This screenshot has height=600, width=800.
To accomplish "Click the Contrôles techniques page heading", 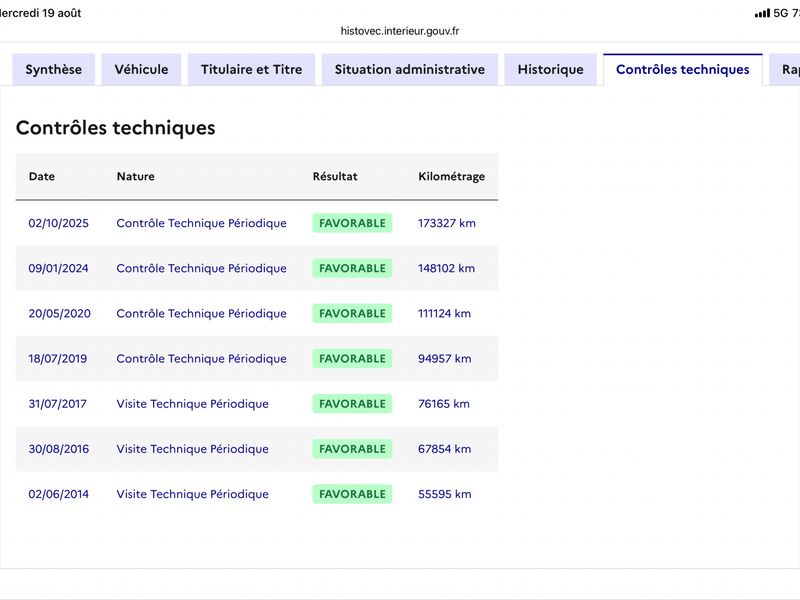I will tap(116, 128).
